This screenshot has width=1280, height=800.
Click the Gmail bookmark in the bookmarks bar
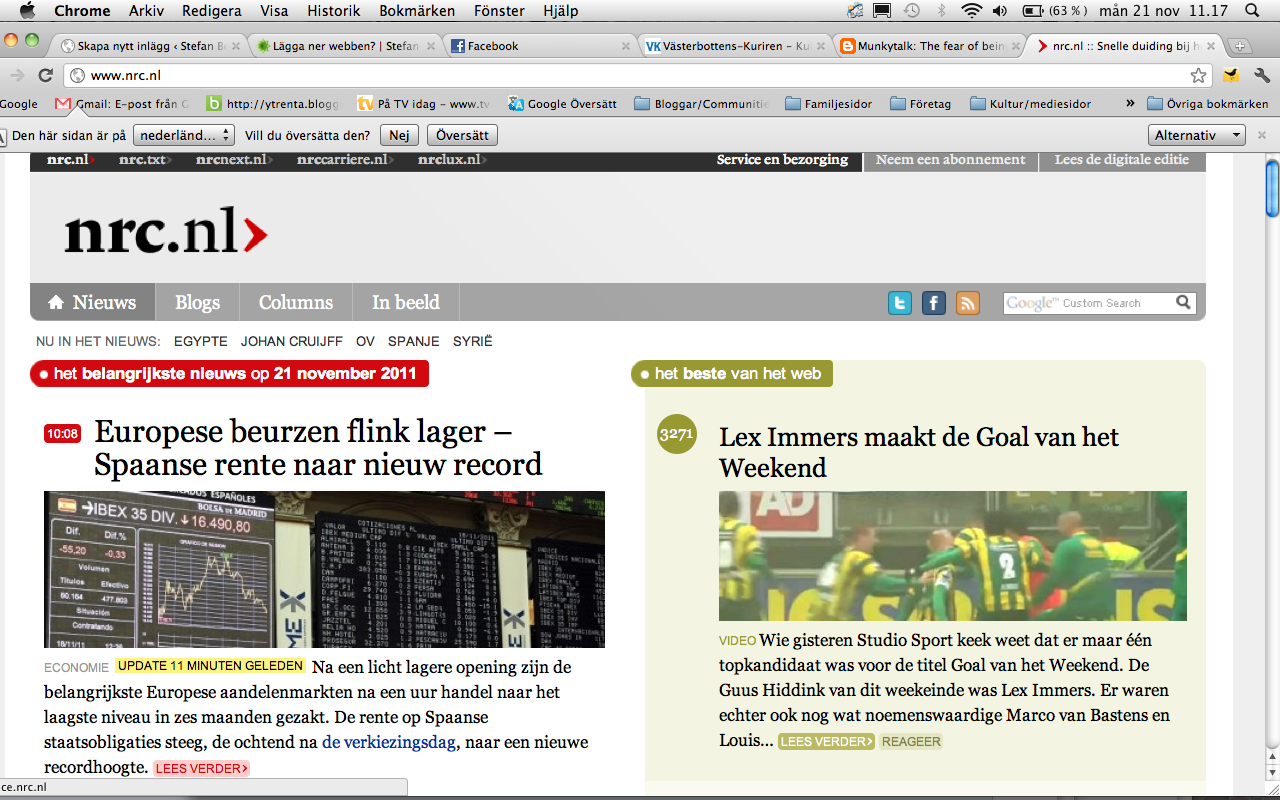coord(121,104)
